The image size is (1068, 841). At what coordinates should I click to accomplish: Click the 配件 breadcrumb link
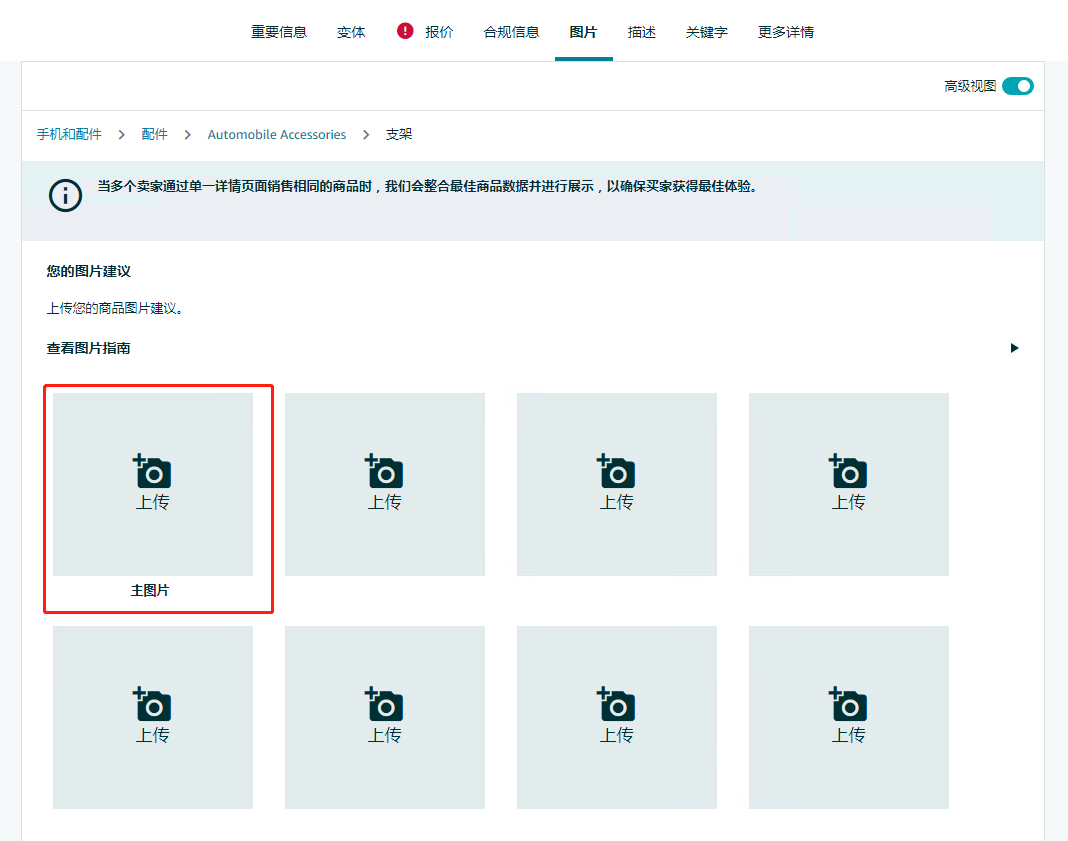coord(154,134)
